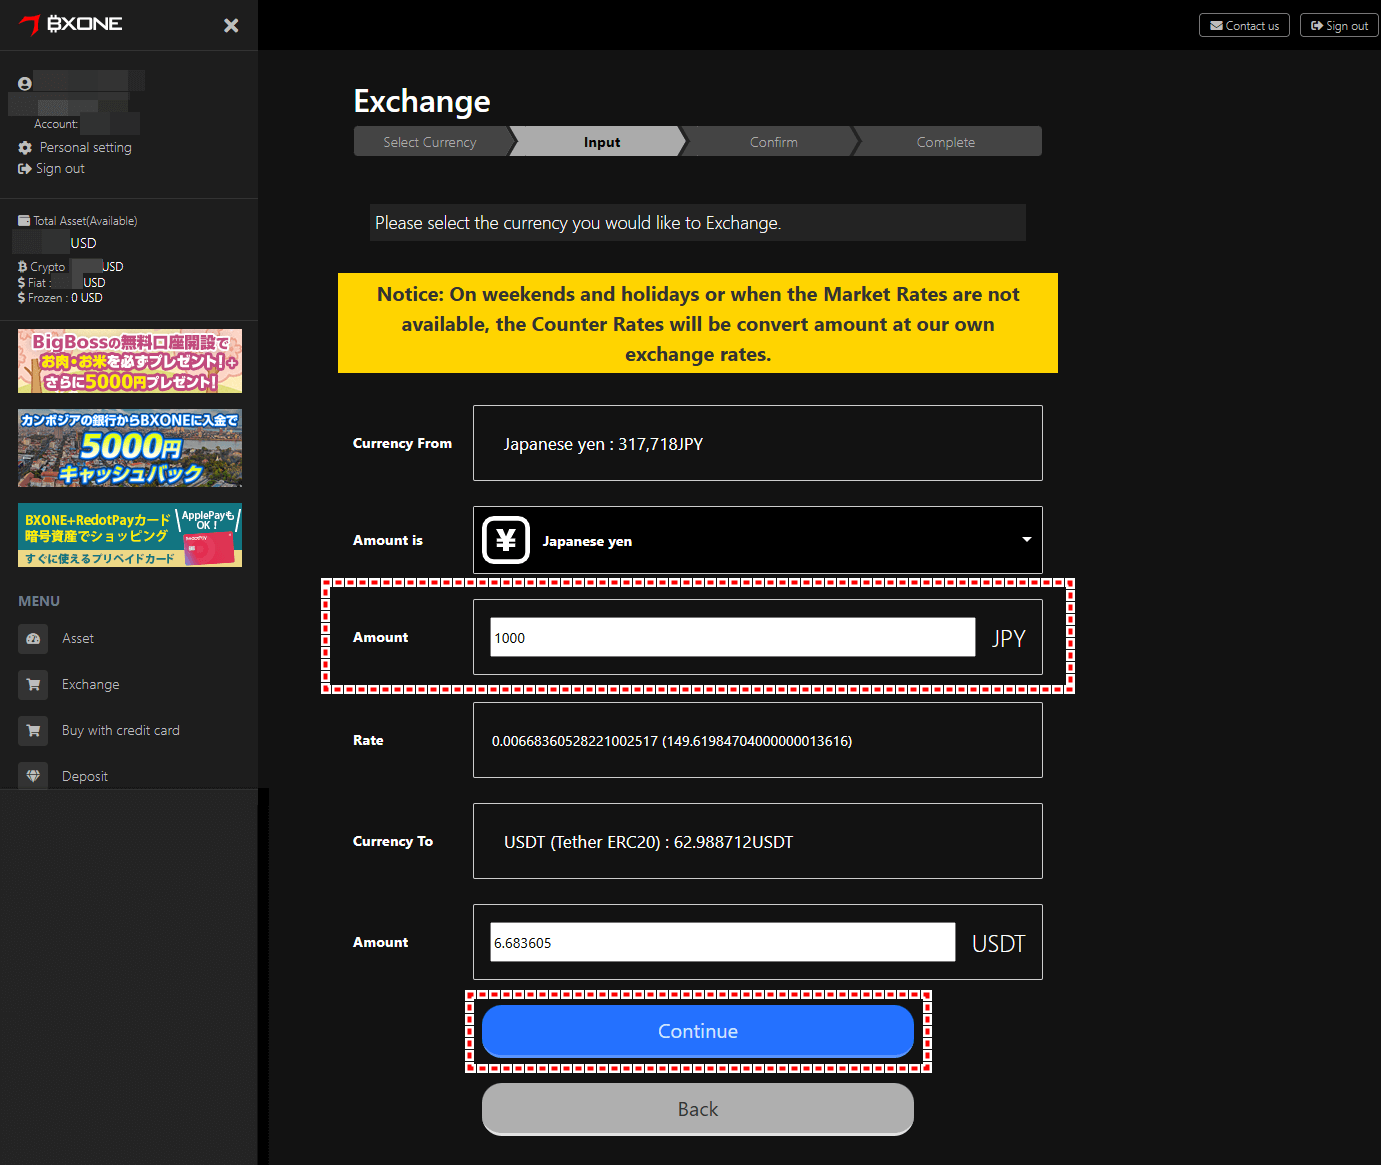Open Exchange in the sidebar menu
Screen dimensions: 1381x1165
[90, 685]
